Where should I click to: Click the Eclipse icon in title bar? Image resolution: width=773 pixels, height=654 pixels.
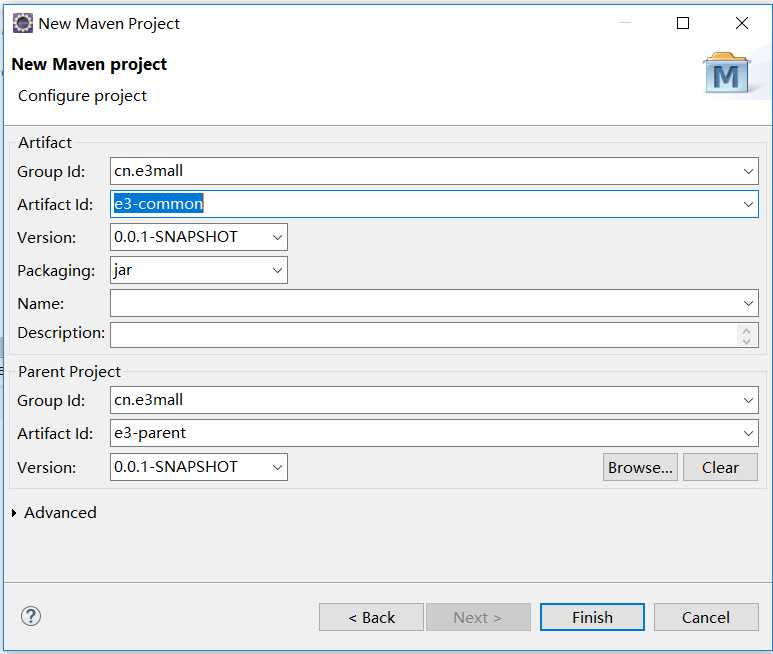[23, 23]
